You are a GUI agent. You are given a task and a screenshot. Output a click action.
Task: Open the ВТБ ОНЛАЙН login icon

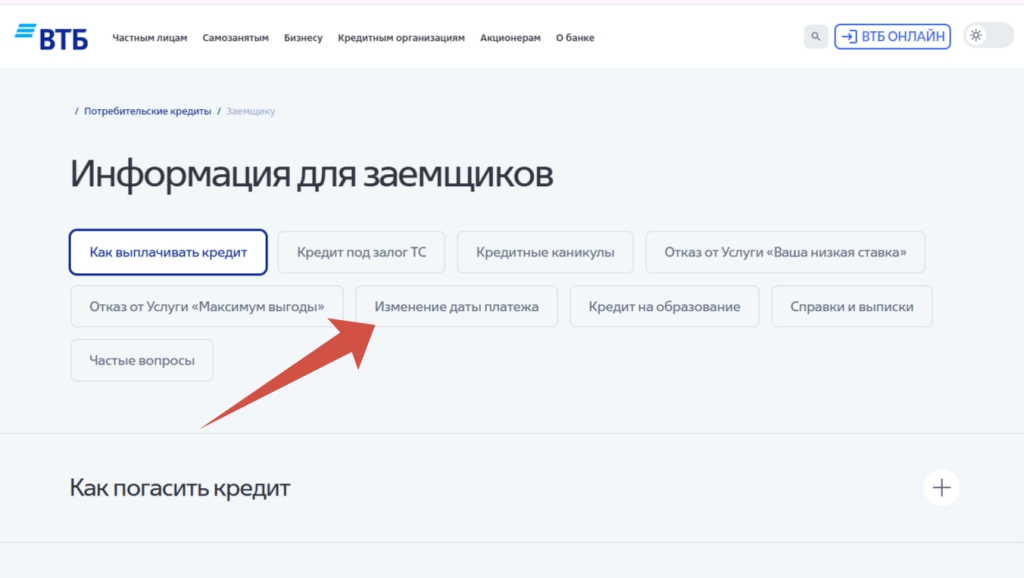point(891,36)
